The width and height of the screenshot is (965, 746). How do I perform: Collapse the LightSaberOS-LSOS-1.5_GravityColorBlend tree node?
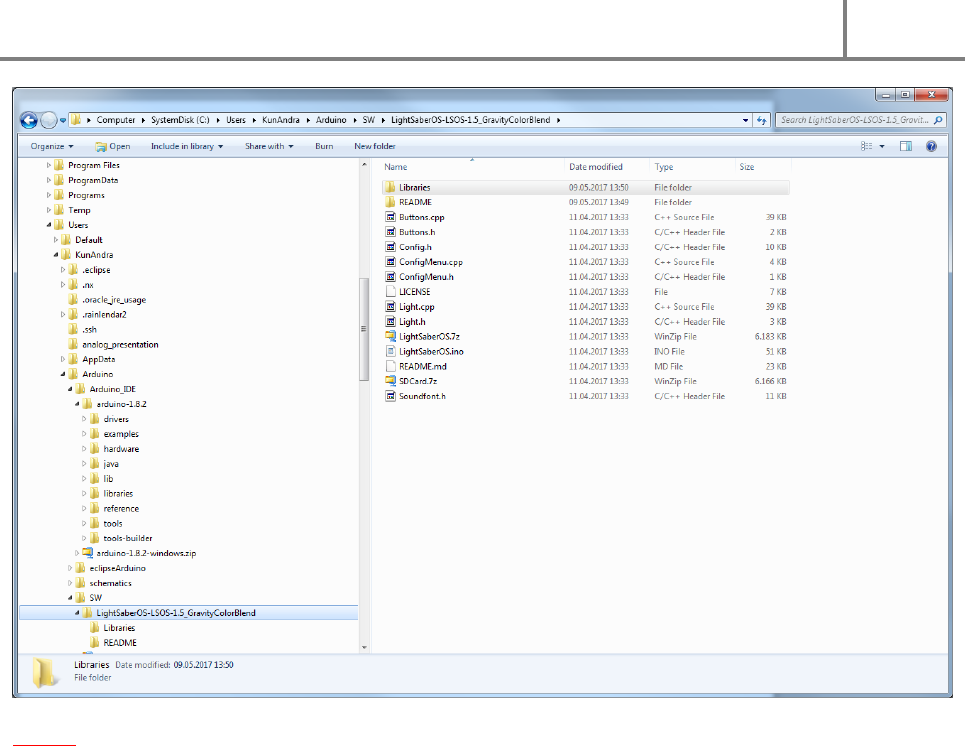click(x=77, y=613)
